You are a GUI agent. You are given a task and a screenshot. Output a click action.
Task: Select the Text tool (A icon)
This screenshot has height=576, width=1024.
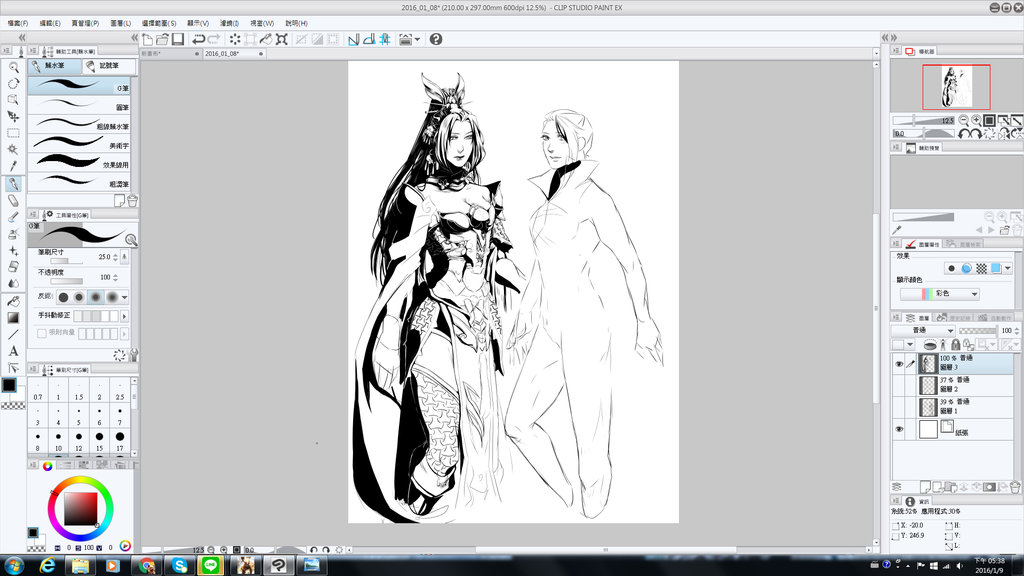(13, 351)
